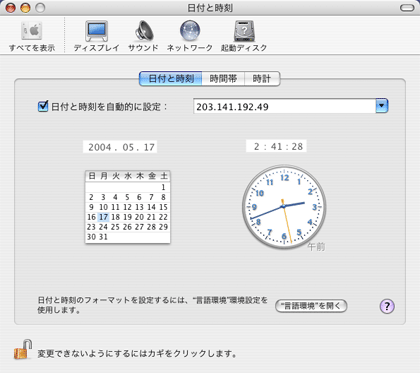Image resolution: width=420 pixels, height=373 pixels.
Task: Select day 6 in the calendar
Action: pyautogui.click(x=139, y=197)
